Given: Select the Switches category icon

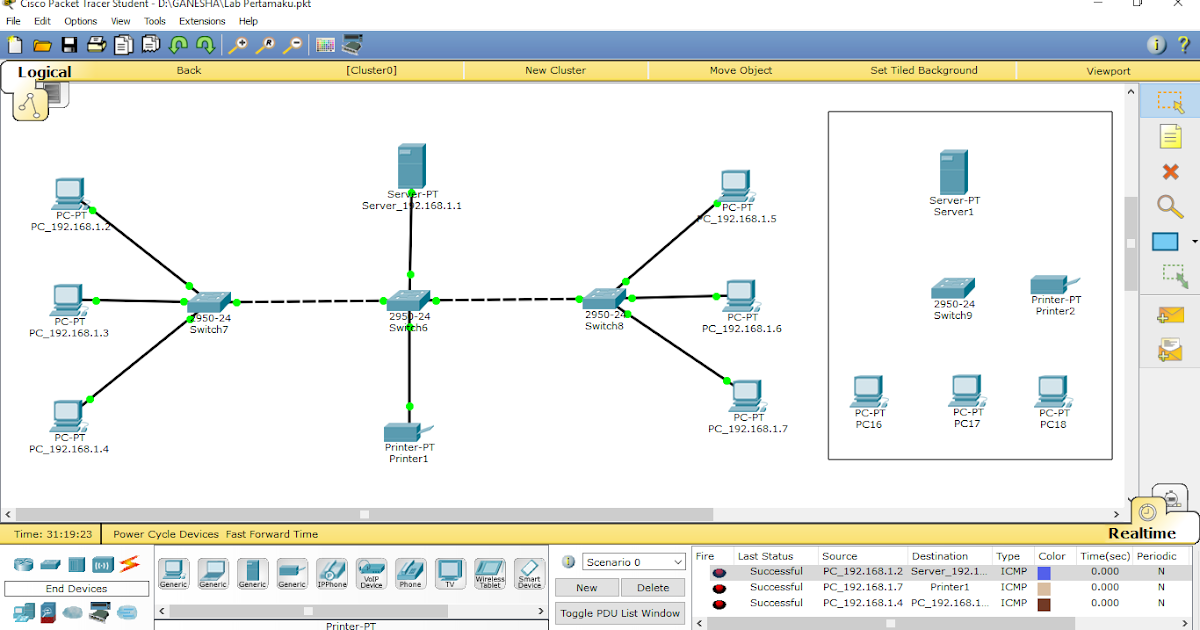Looking at the screenshot, I should pyautogui.click(x=51, y=565).
